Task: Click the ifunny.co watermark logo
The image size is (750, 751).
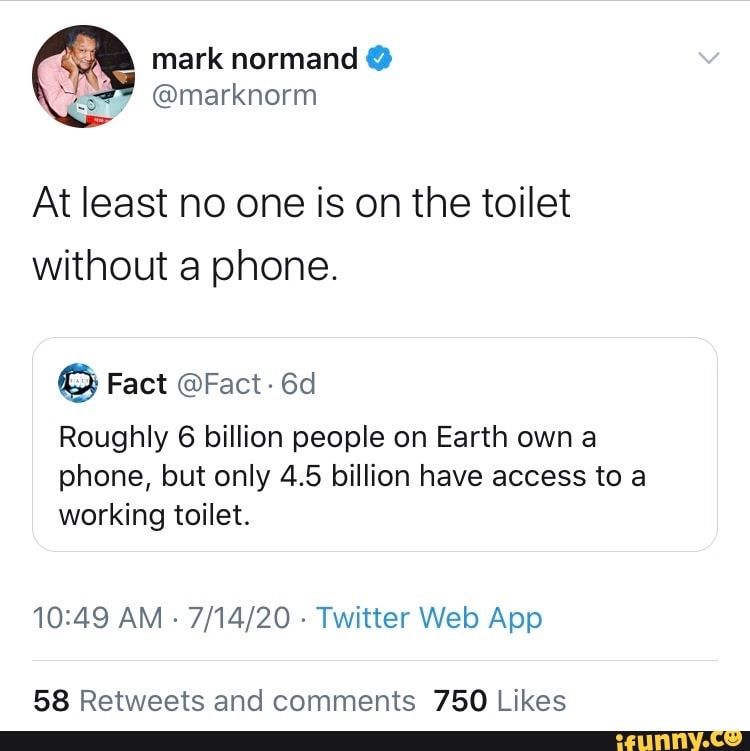Action: (x=680, y=740)
